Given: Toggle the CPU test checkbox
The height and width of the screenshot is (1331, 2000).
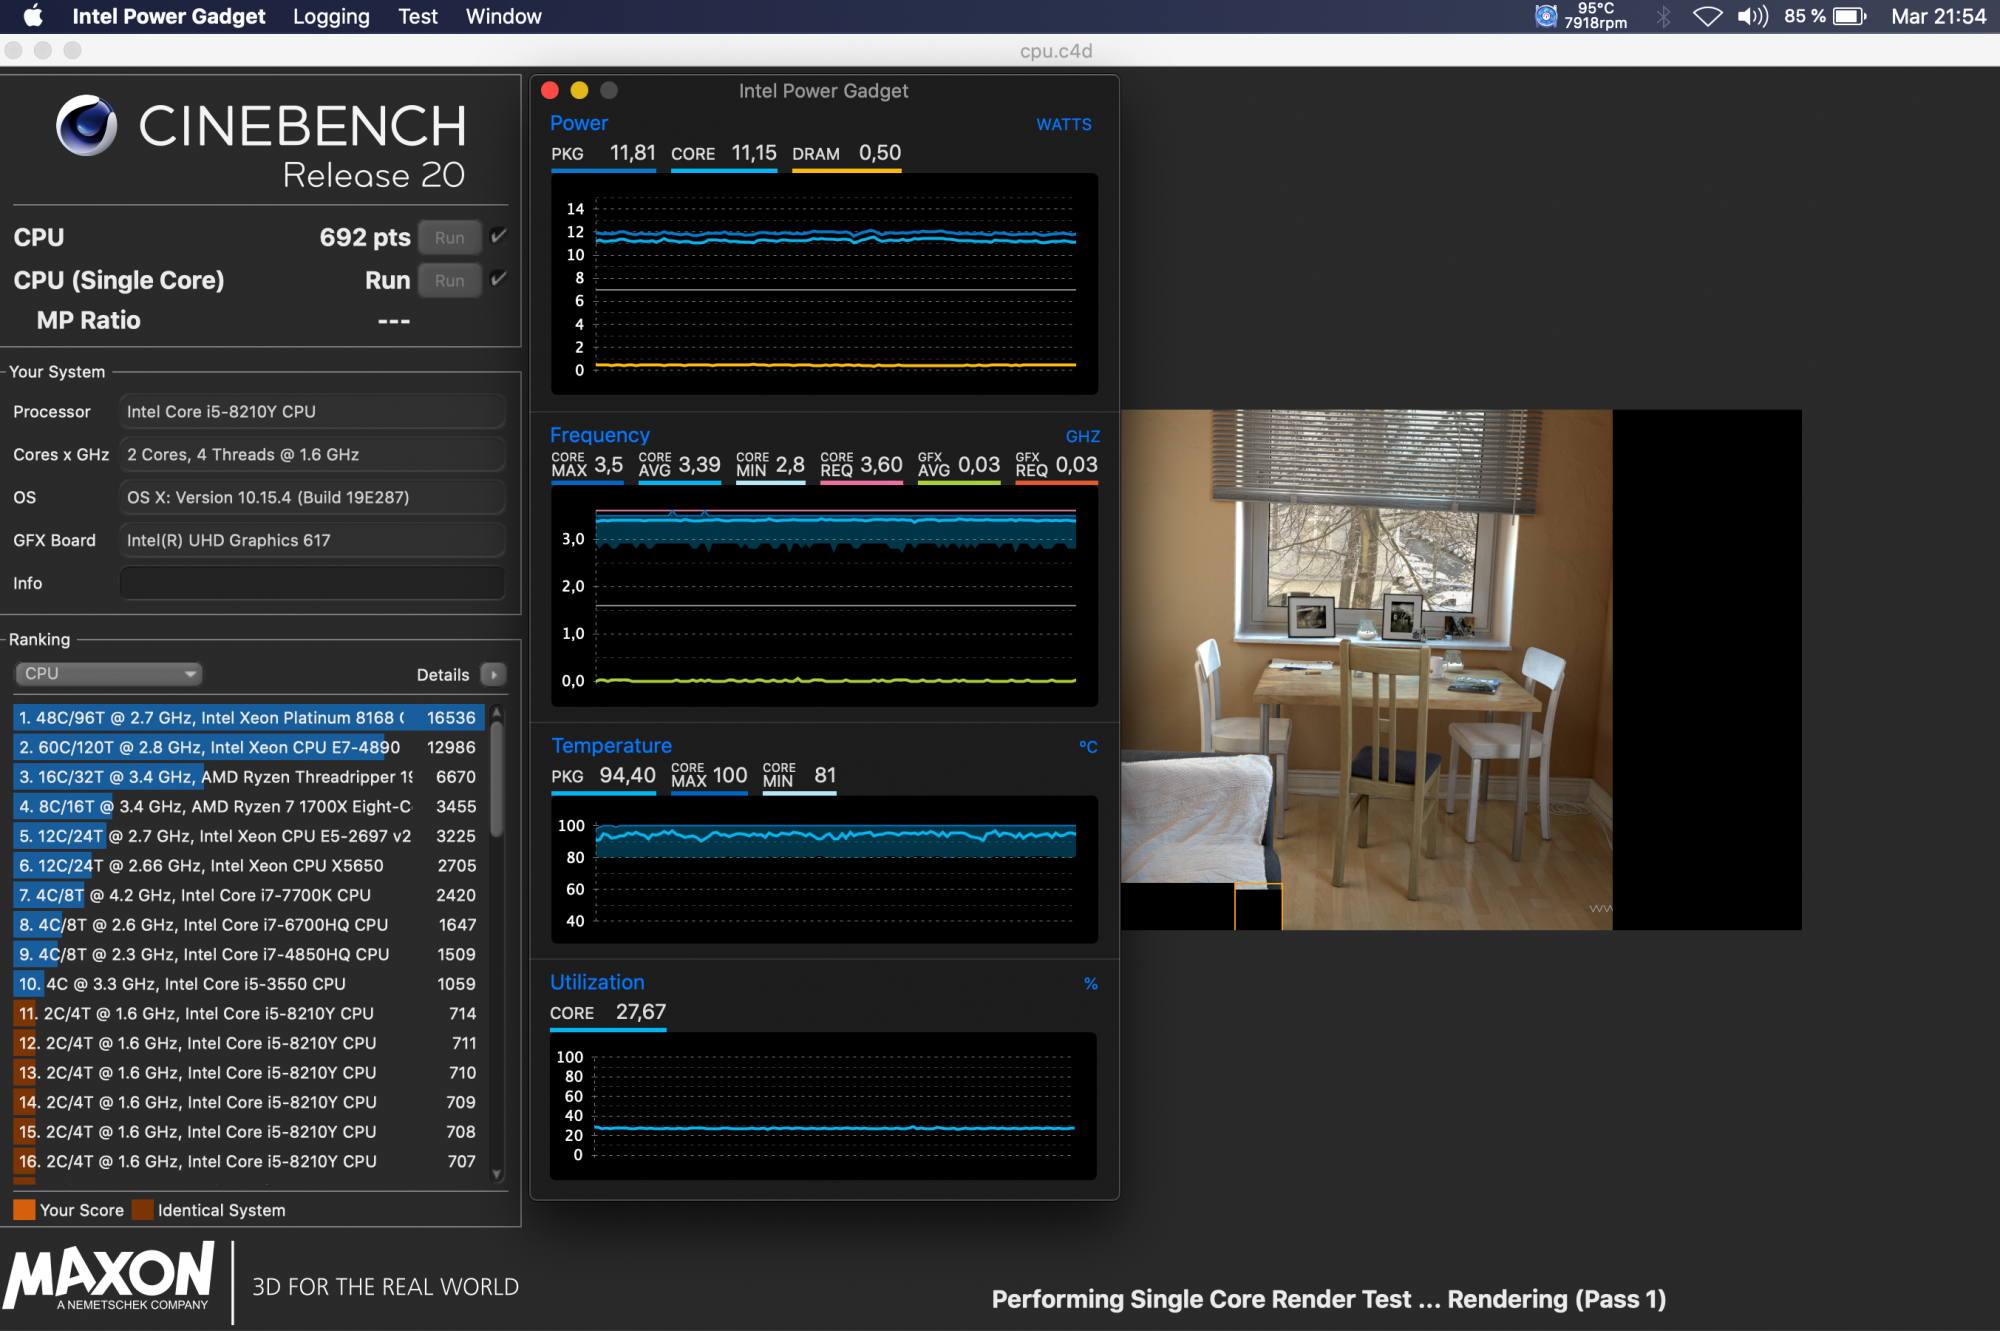Looking at the screenshot, I should (499, 237).
